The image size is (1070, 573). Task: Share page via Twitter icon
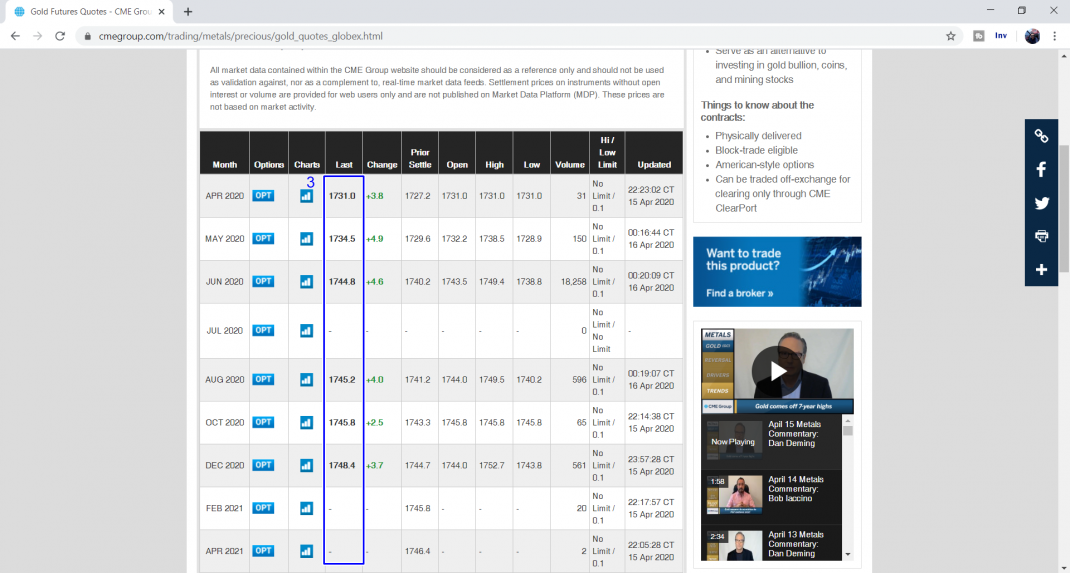tap(1041, 203)
